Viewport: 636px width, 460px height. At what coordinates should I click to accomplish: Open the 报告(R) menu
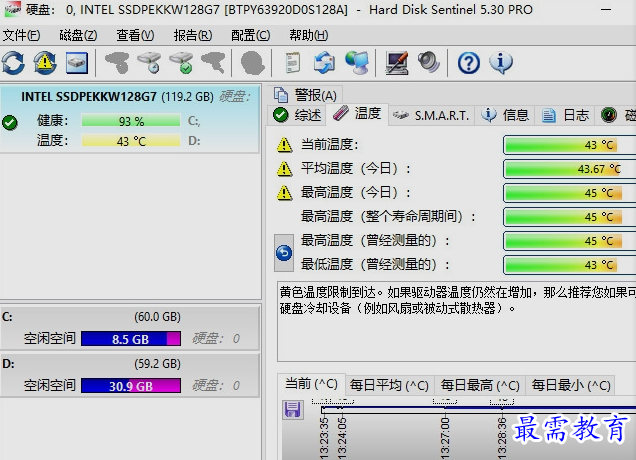193,36
